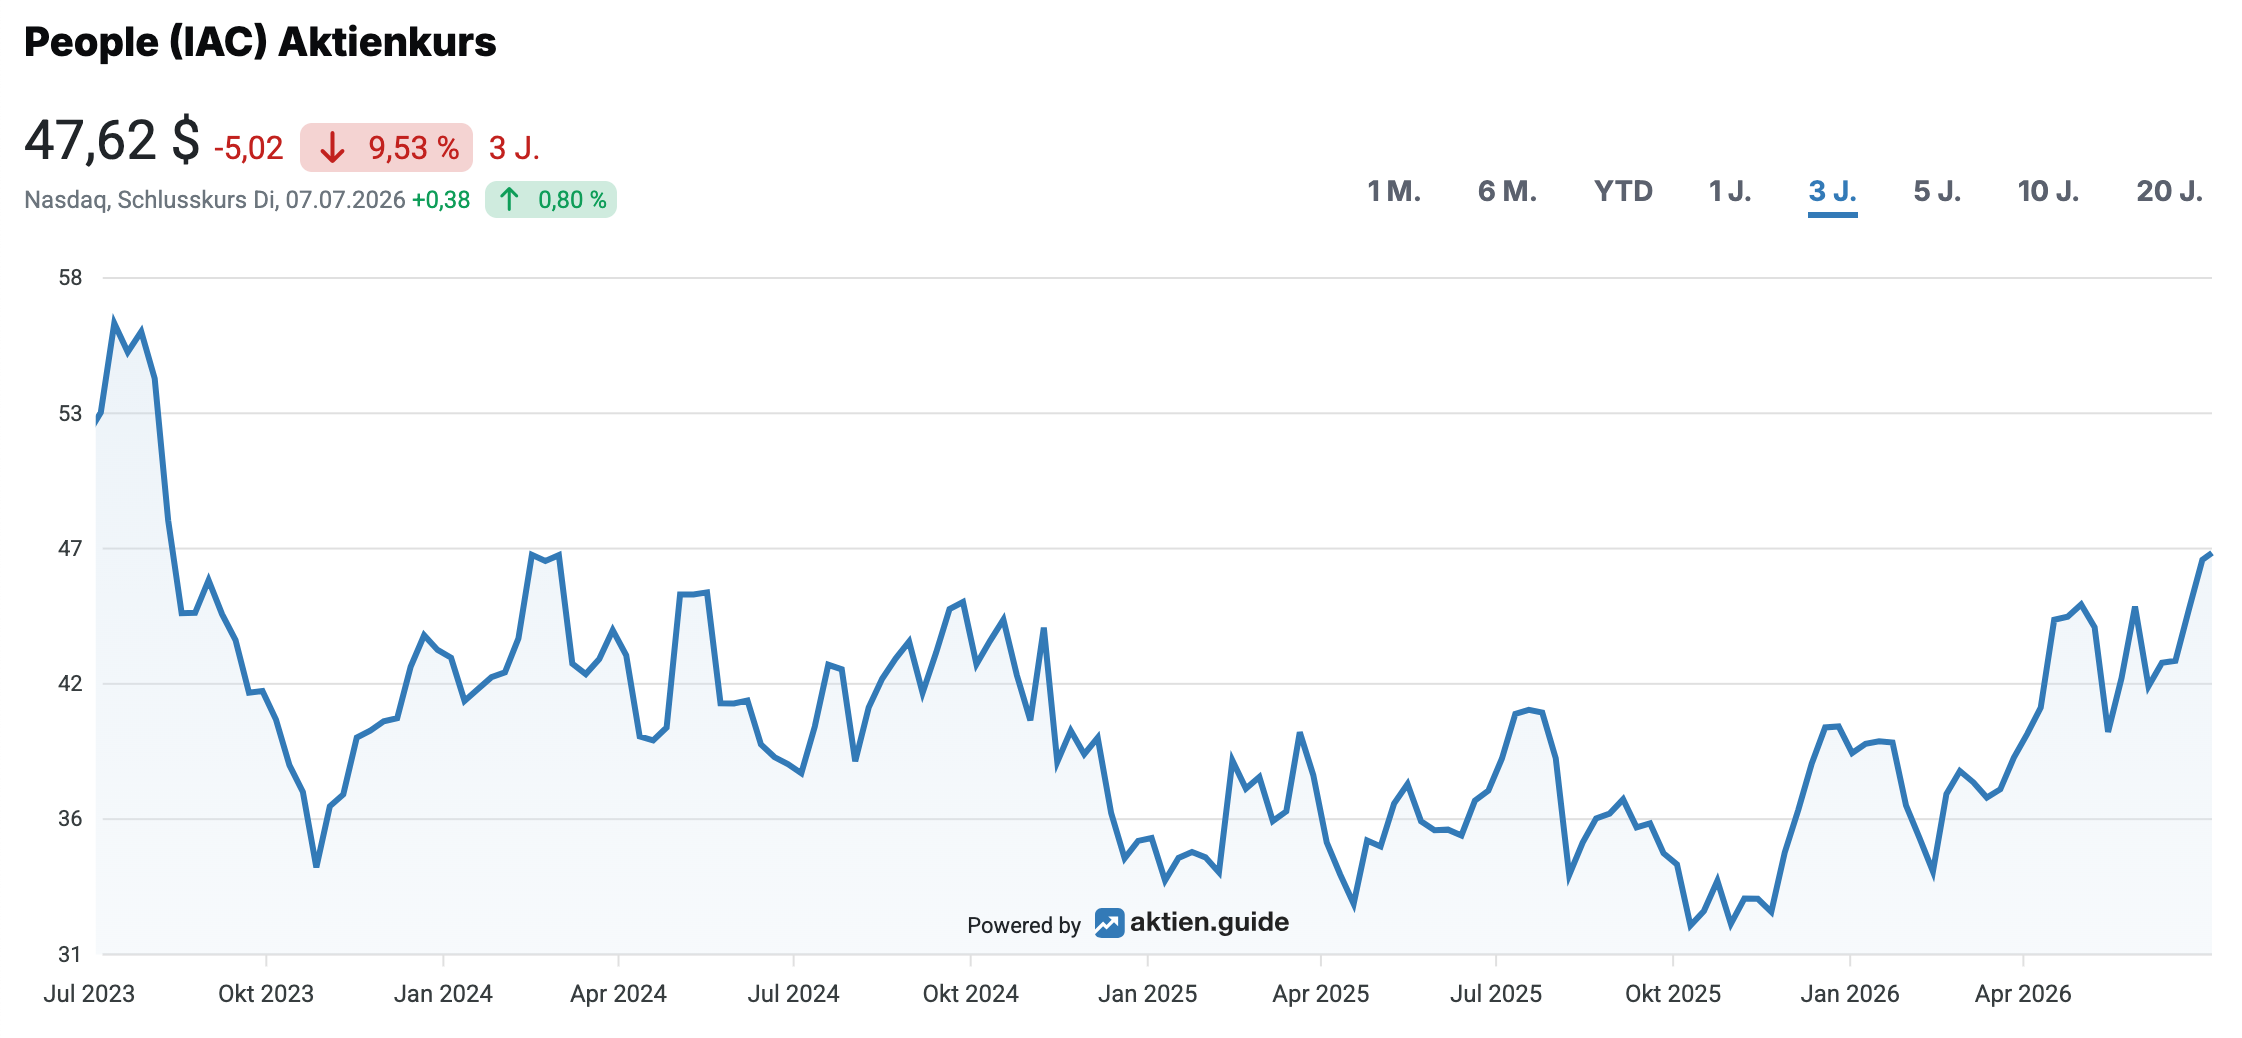This screenshot has width=2242, height=1038.
Task: Click the aktien.guide chart logo icon
Action: (x=1109, y=923)
